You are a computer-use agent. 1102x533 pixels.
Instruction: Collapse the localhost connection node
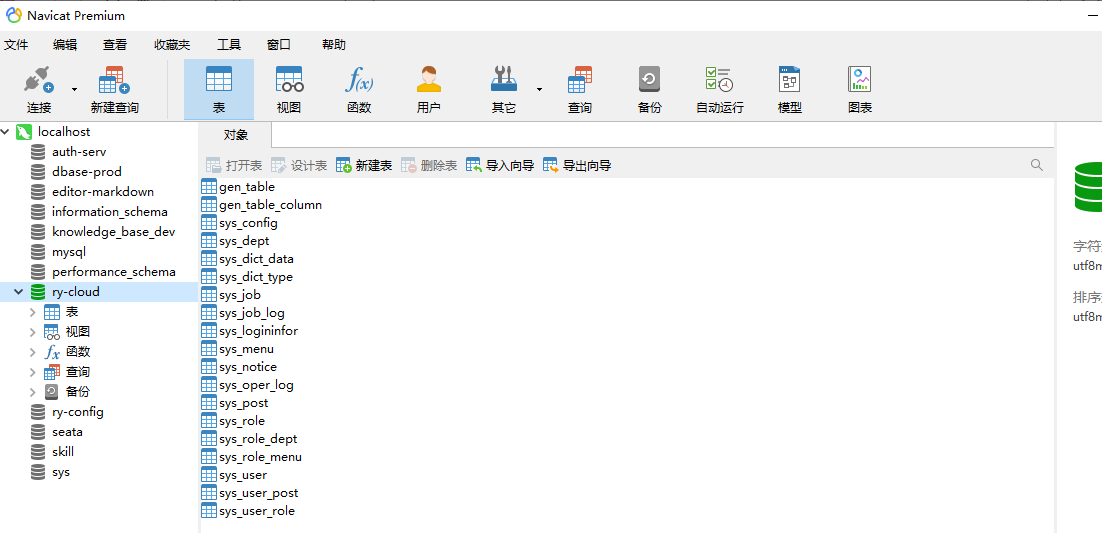coord(6,131)
